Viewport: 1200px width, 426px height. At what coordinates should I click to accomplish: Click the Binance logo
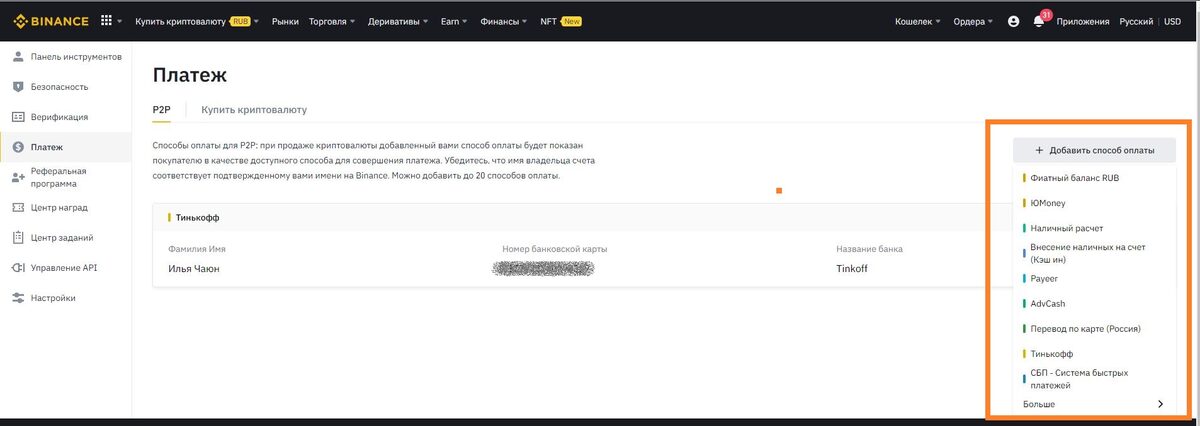point(50,21)
